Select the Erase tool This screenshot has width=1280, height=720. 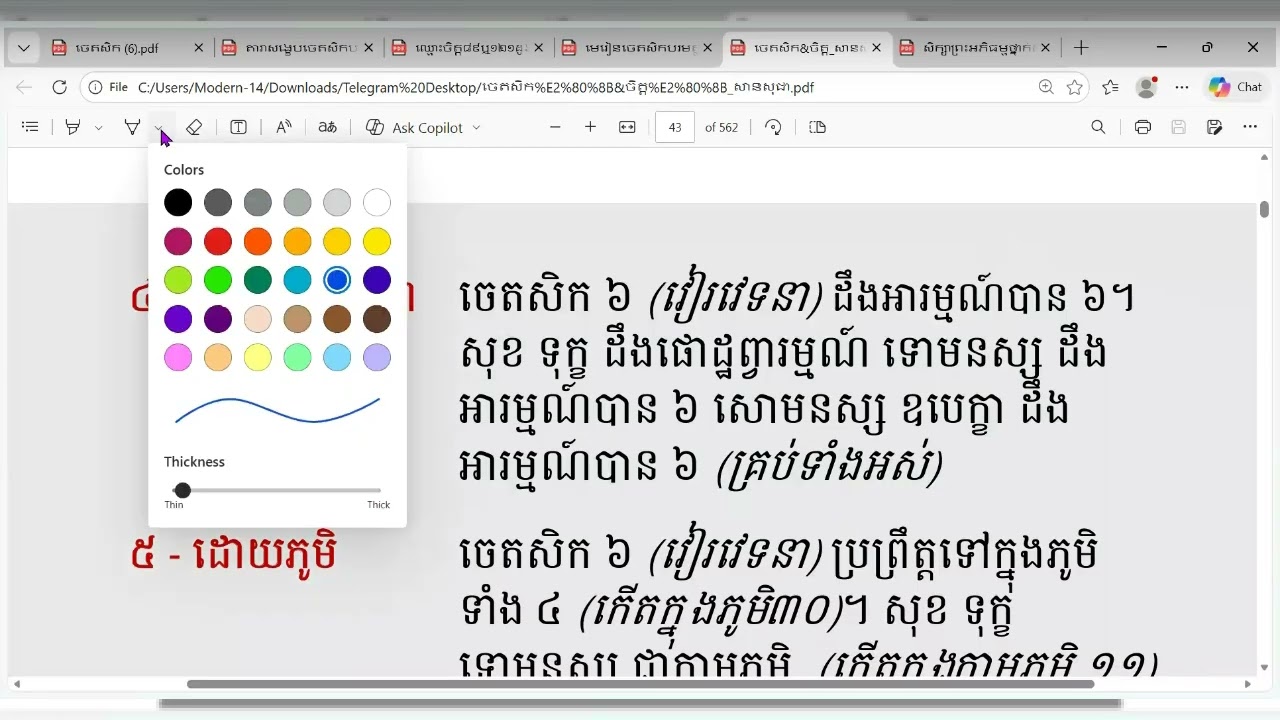click(194, 127)
